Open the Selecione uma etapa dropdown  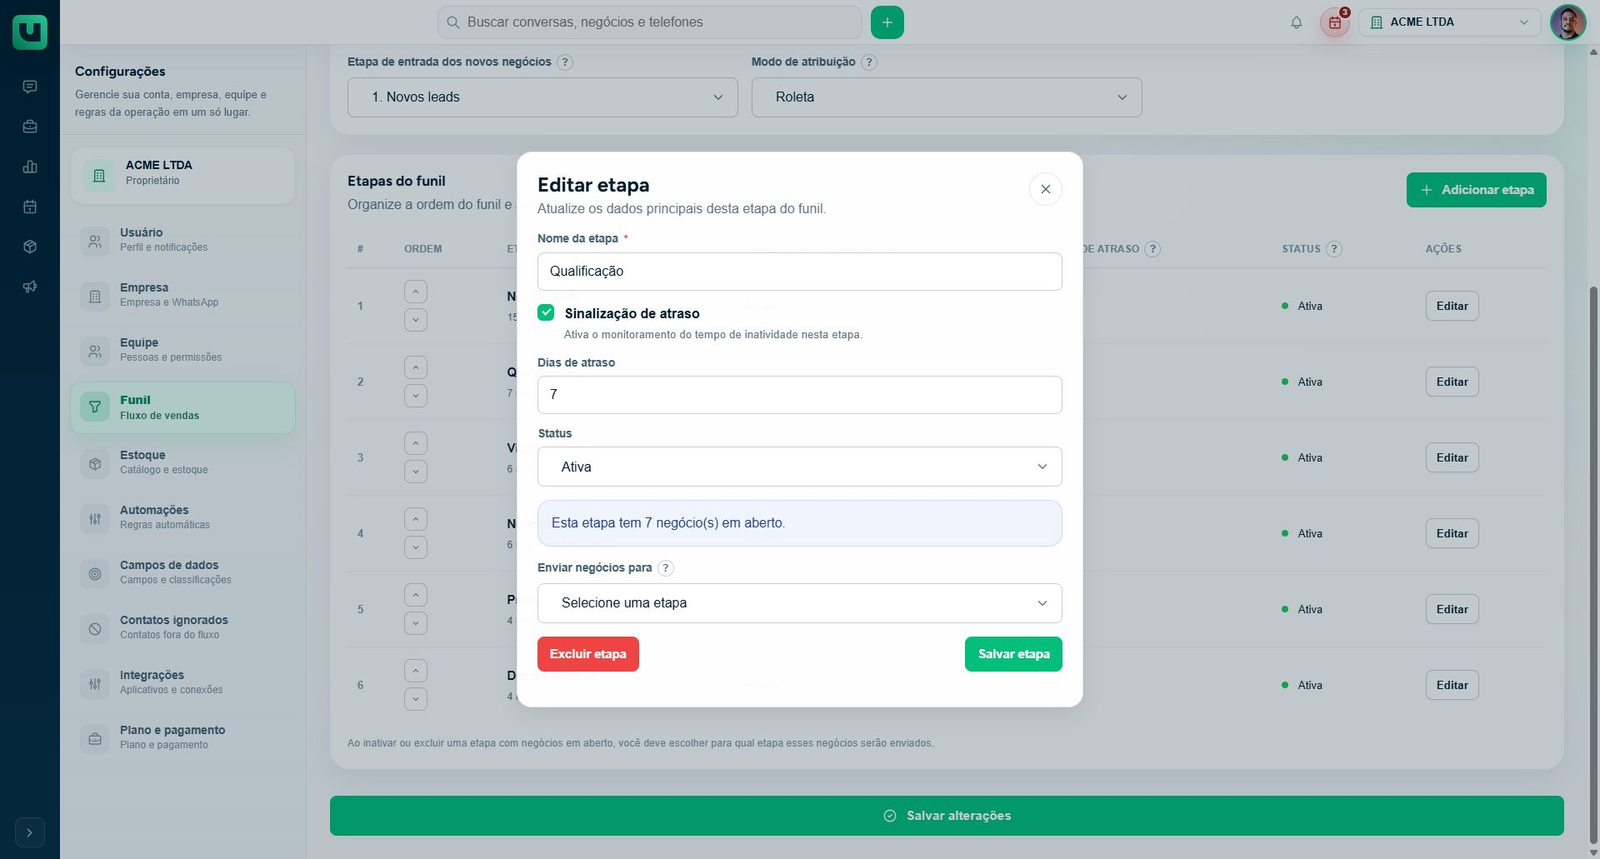[799, 603]
